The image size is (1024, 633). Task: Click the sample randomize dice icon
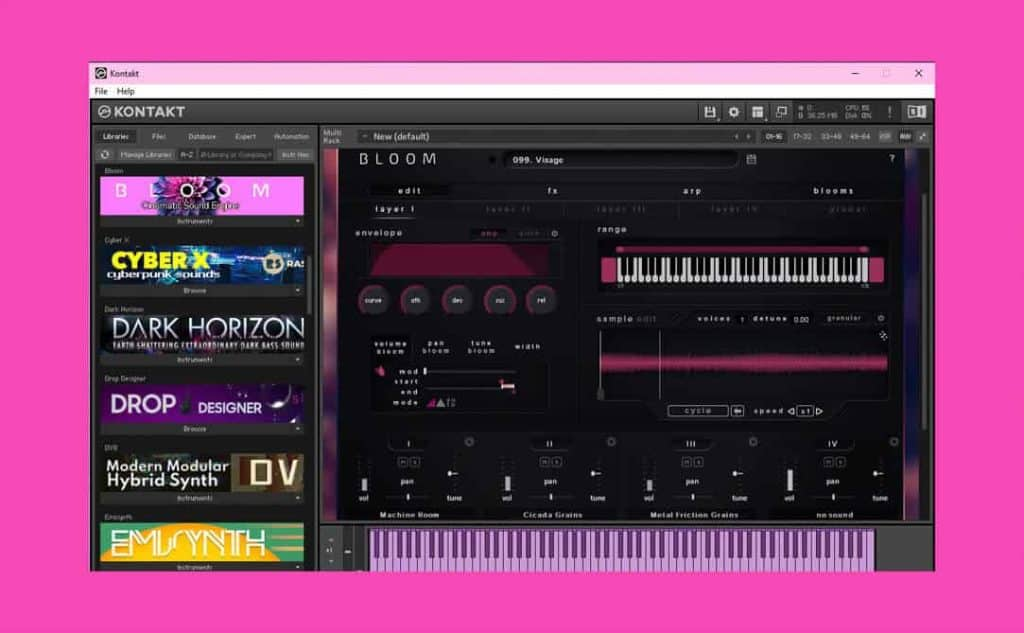(883, 336)
